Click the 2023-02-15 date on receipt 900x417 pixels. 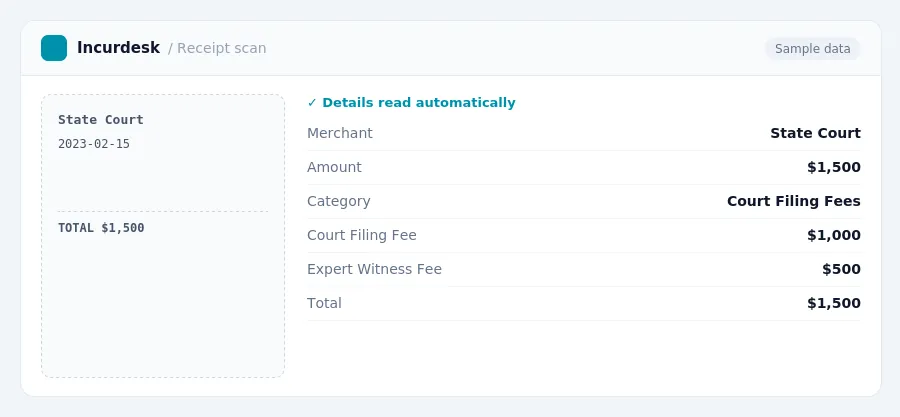click(x=94, y=144)
